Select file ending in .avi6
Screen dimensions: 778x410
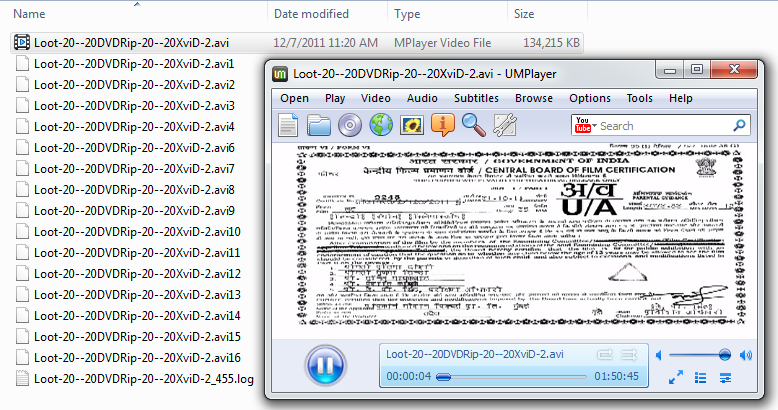(134, 148)
